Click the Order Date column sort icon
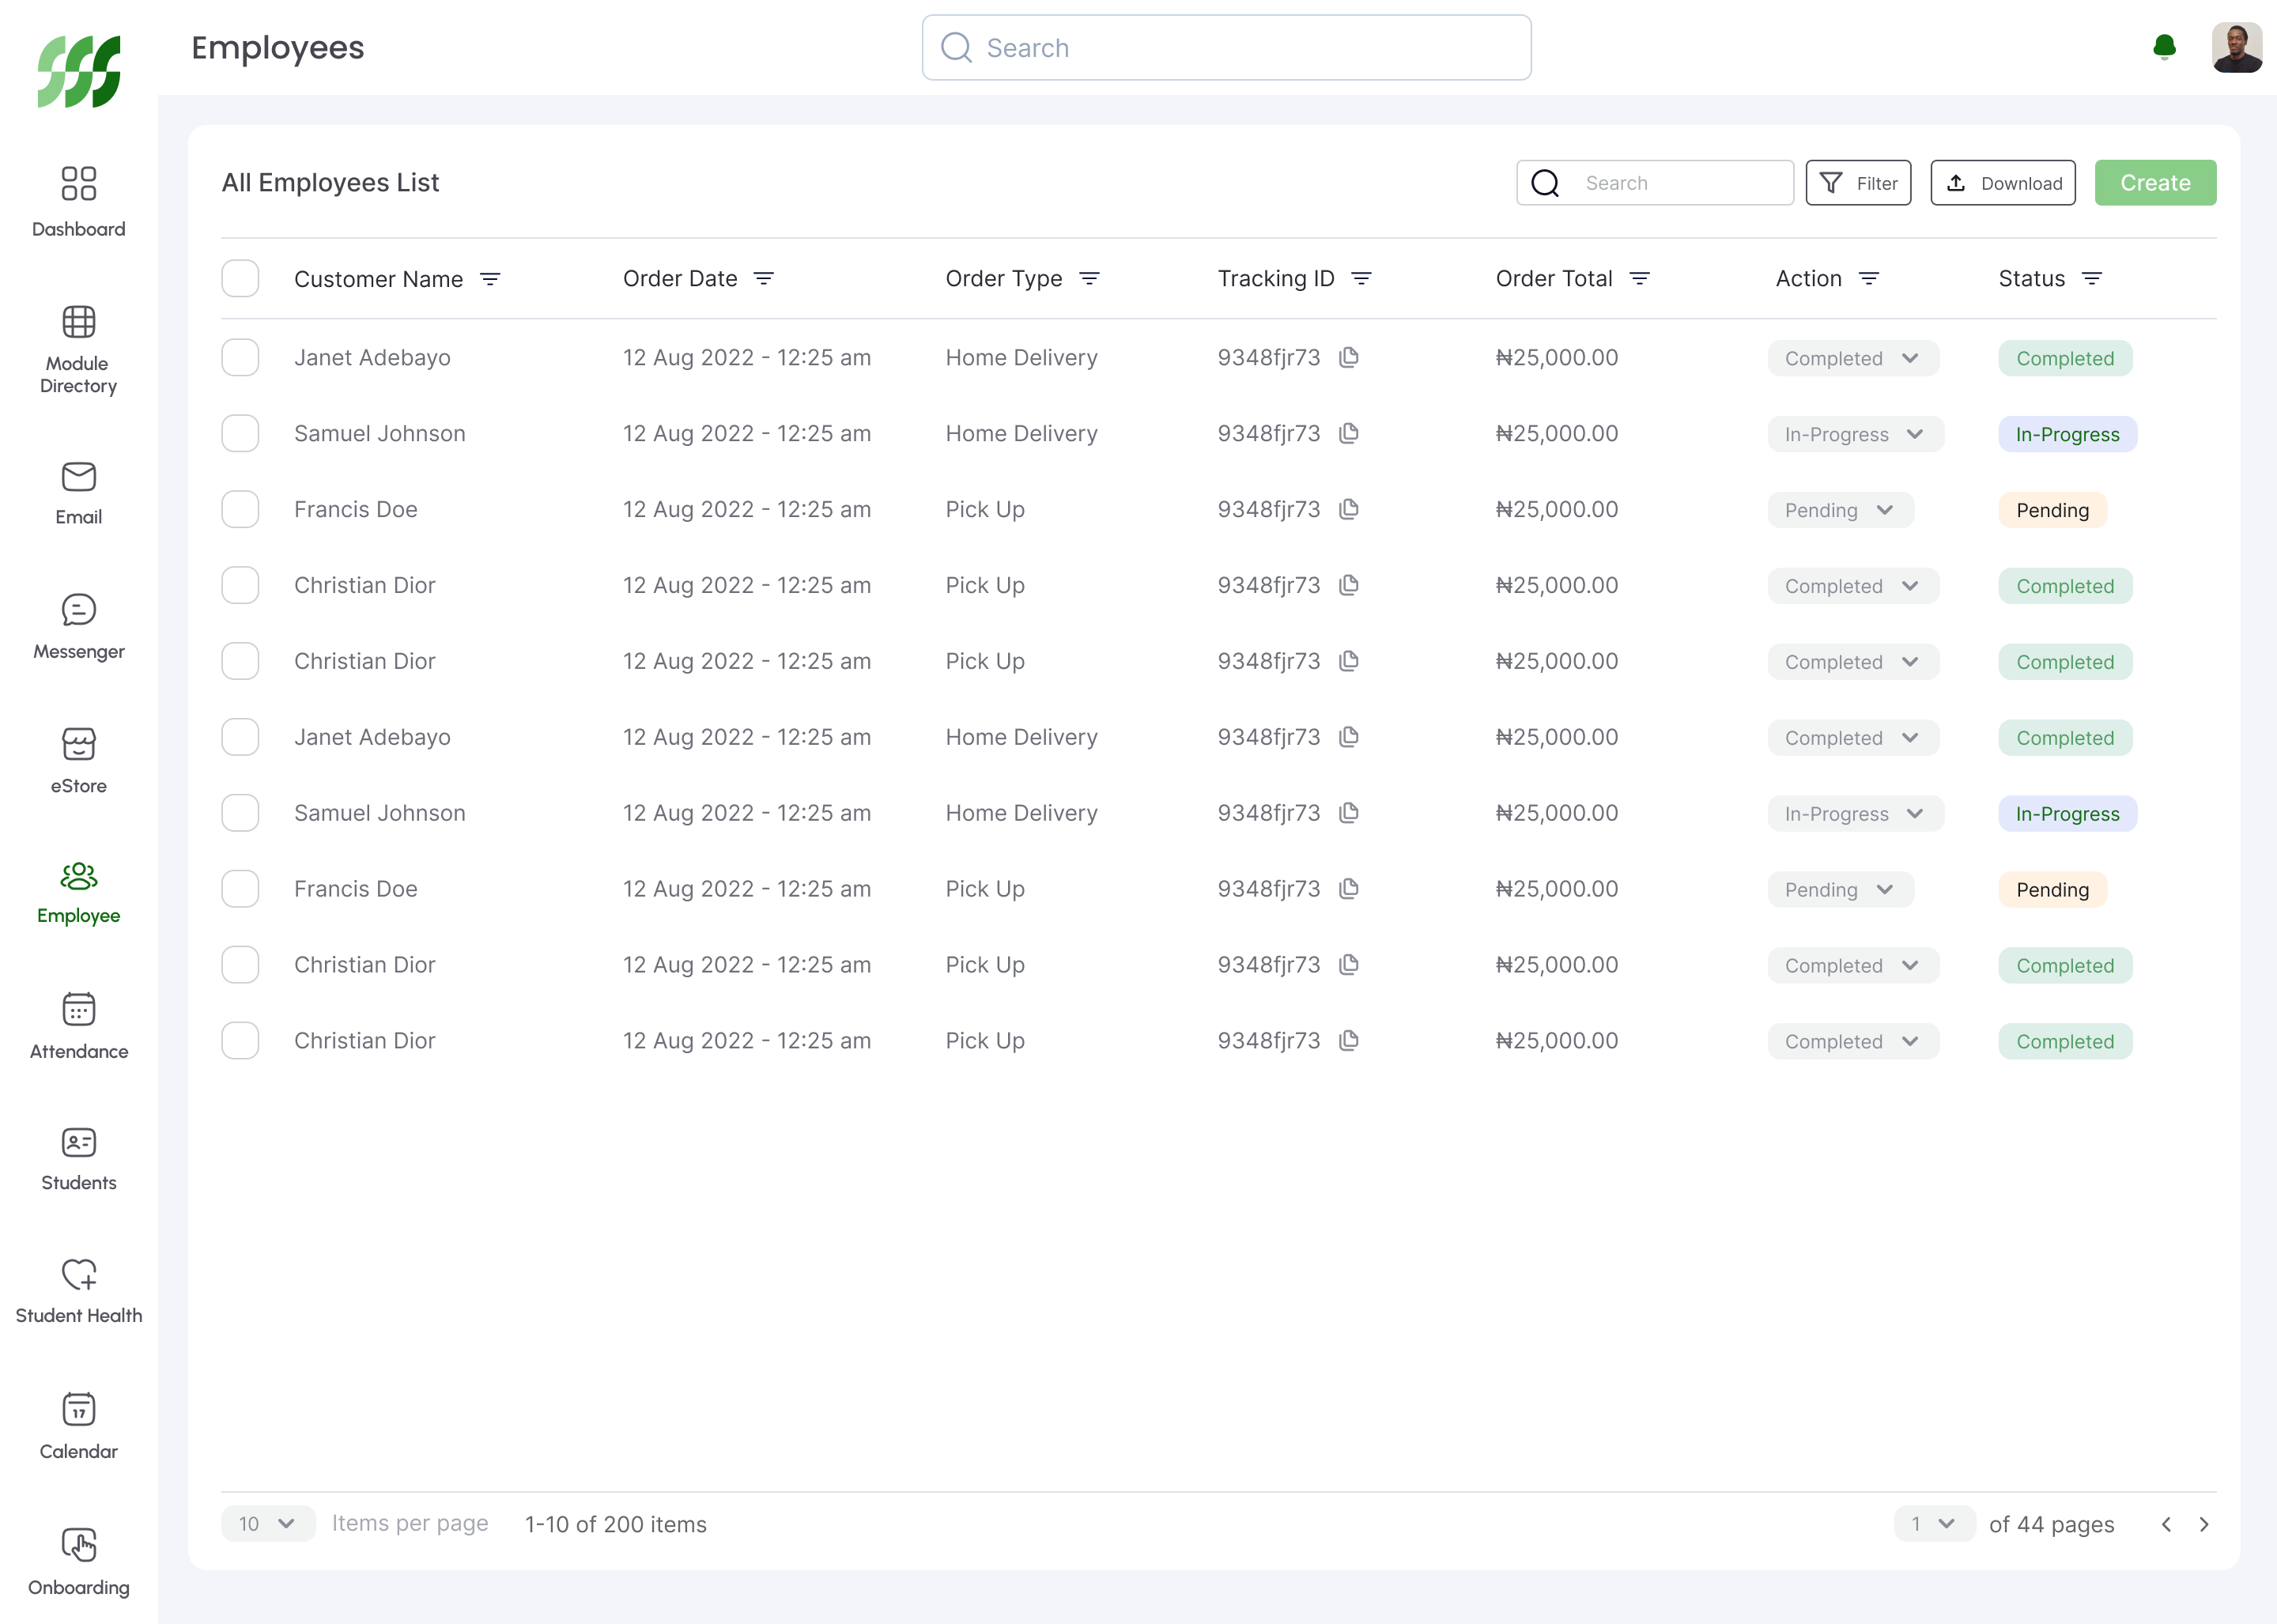The width and height of the screenshot is (2277, 1624). coord(764,279)
